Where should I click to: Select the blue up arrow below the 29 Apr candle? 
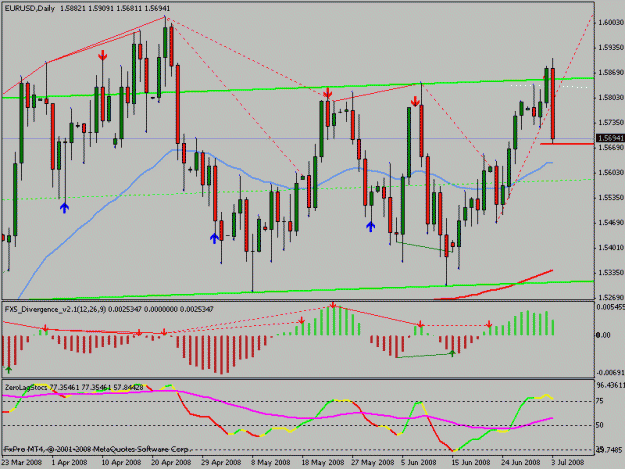click(214, 238)
